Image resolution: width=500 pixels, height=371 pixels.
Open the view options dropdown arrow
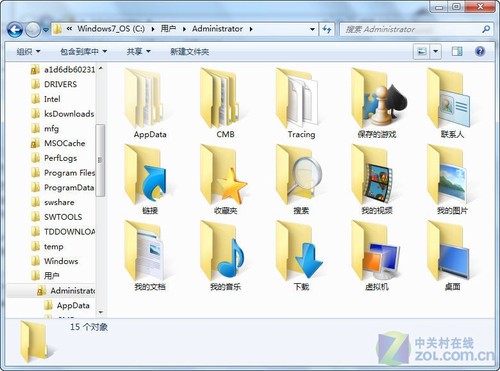(x=435, y=52)
